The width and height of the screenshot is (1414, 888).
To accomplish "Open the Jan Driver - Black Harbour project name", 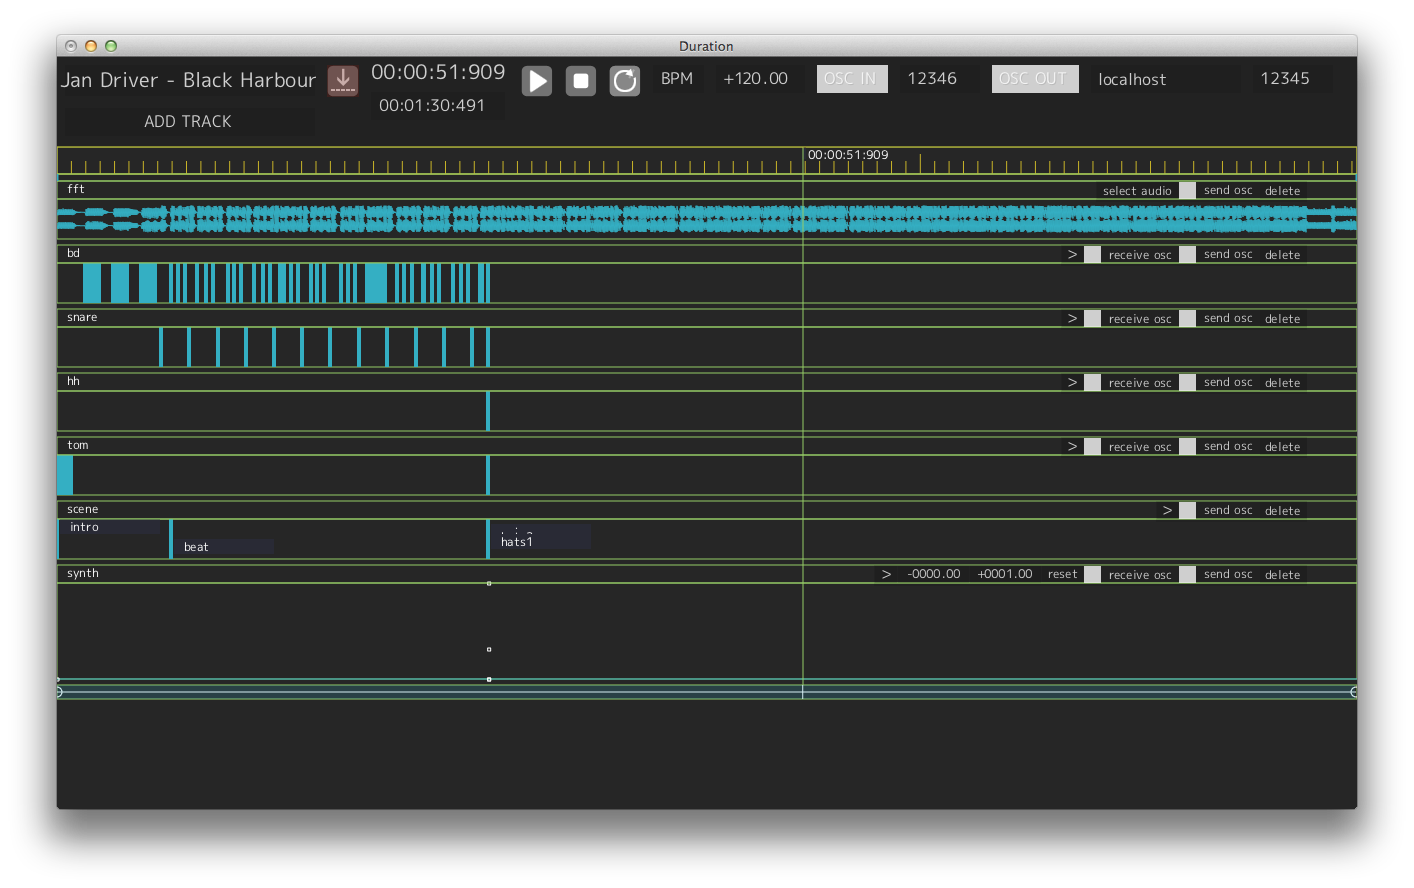I will tap(188, 80).
